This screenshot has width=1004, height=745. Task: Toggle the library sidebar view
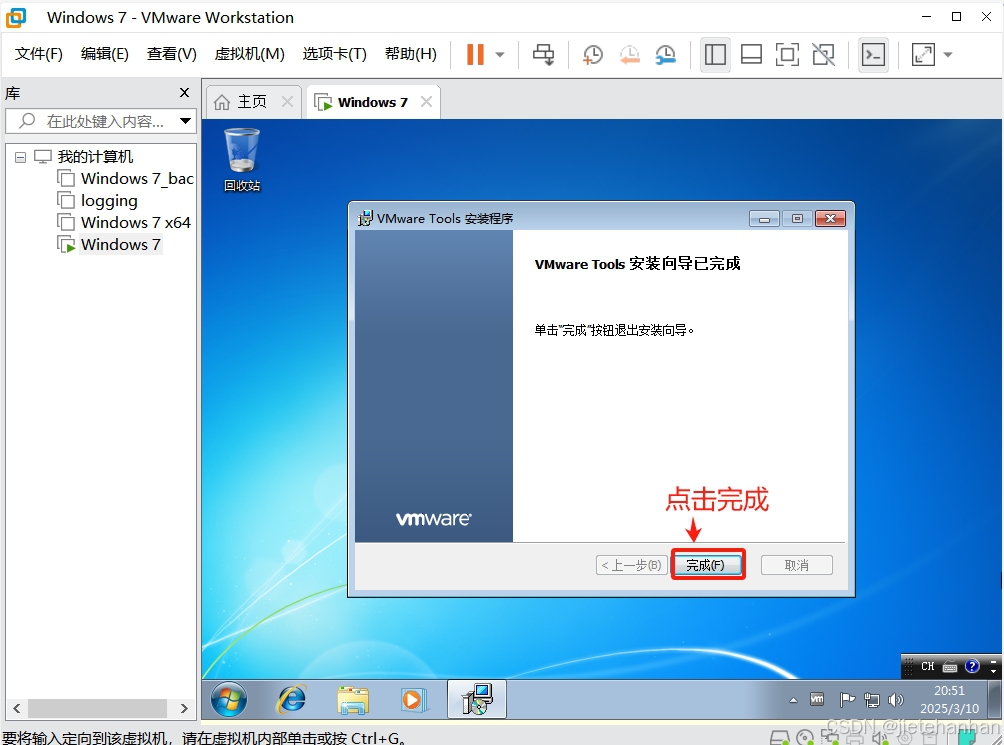[x=715, y=54]
